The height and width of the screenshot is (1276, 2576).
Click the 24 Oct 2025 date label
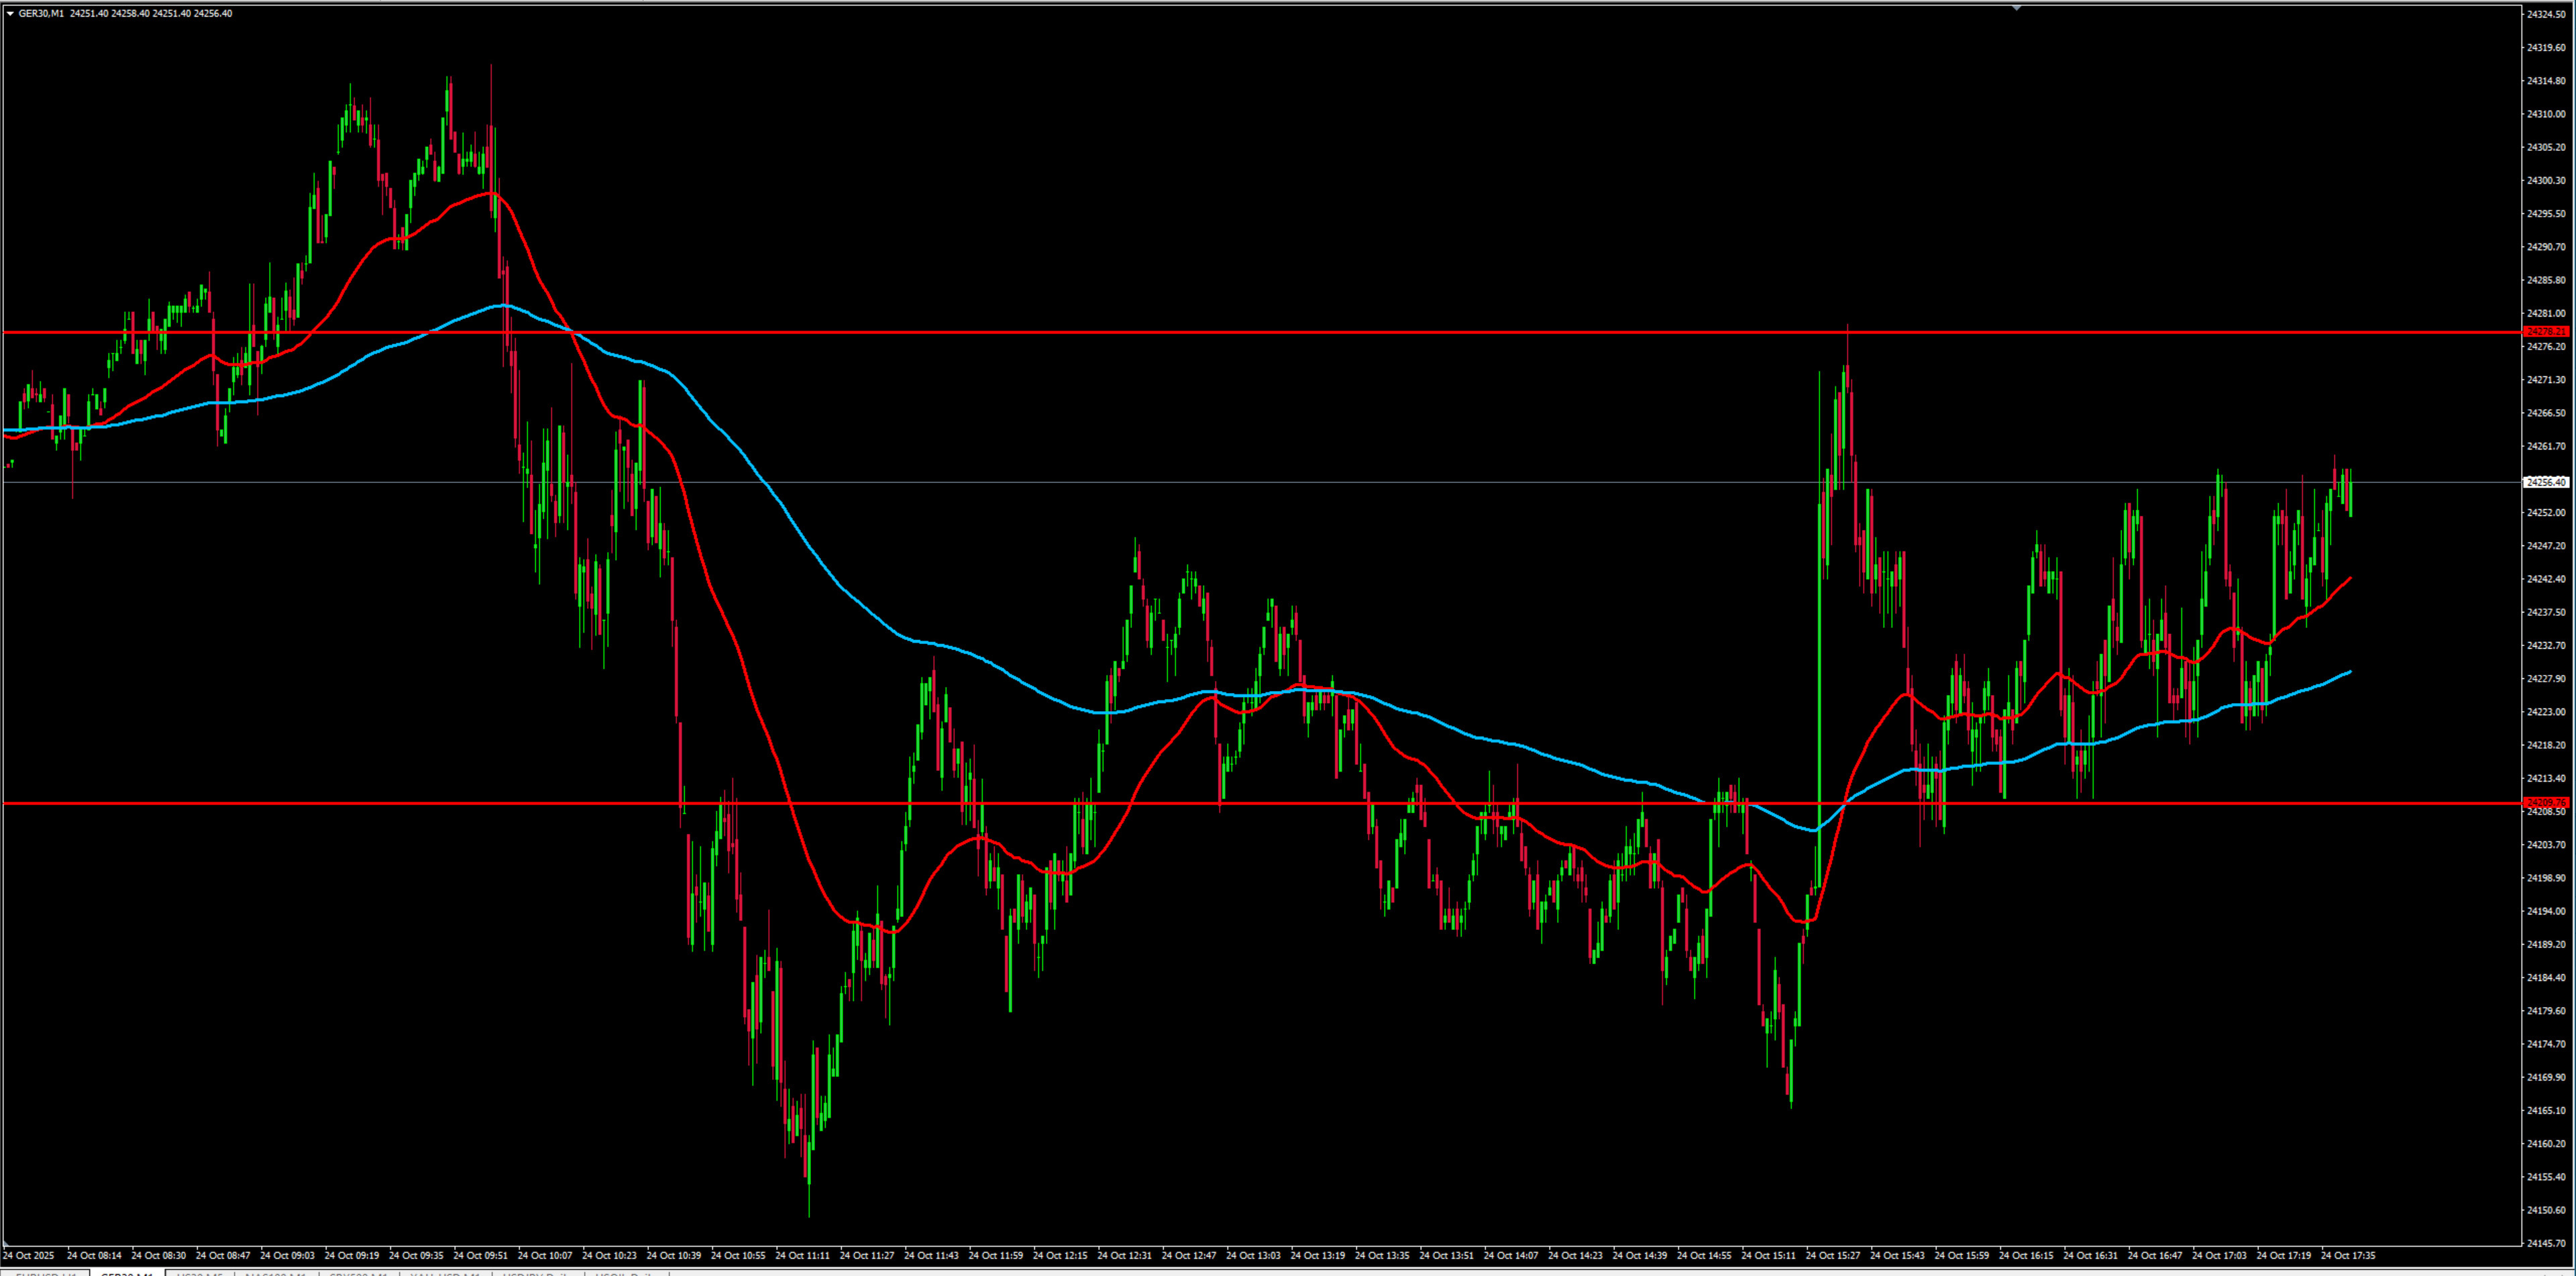pos(29,1255)
